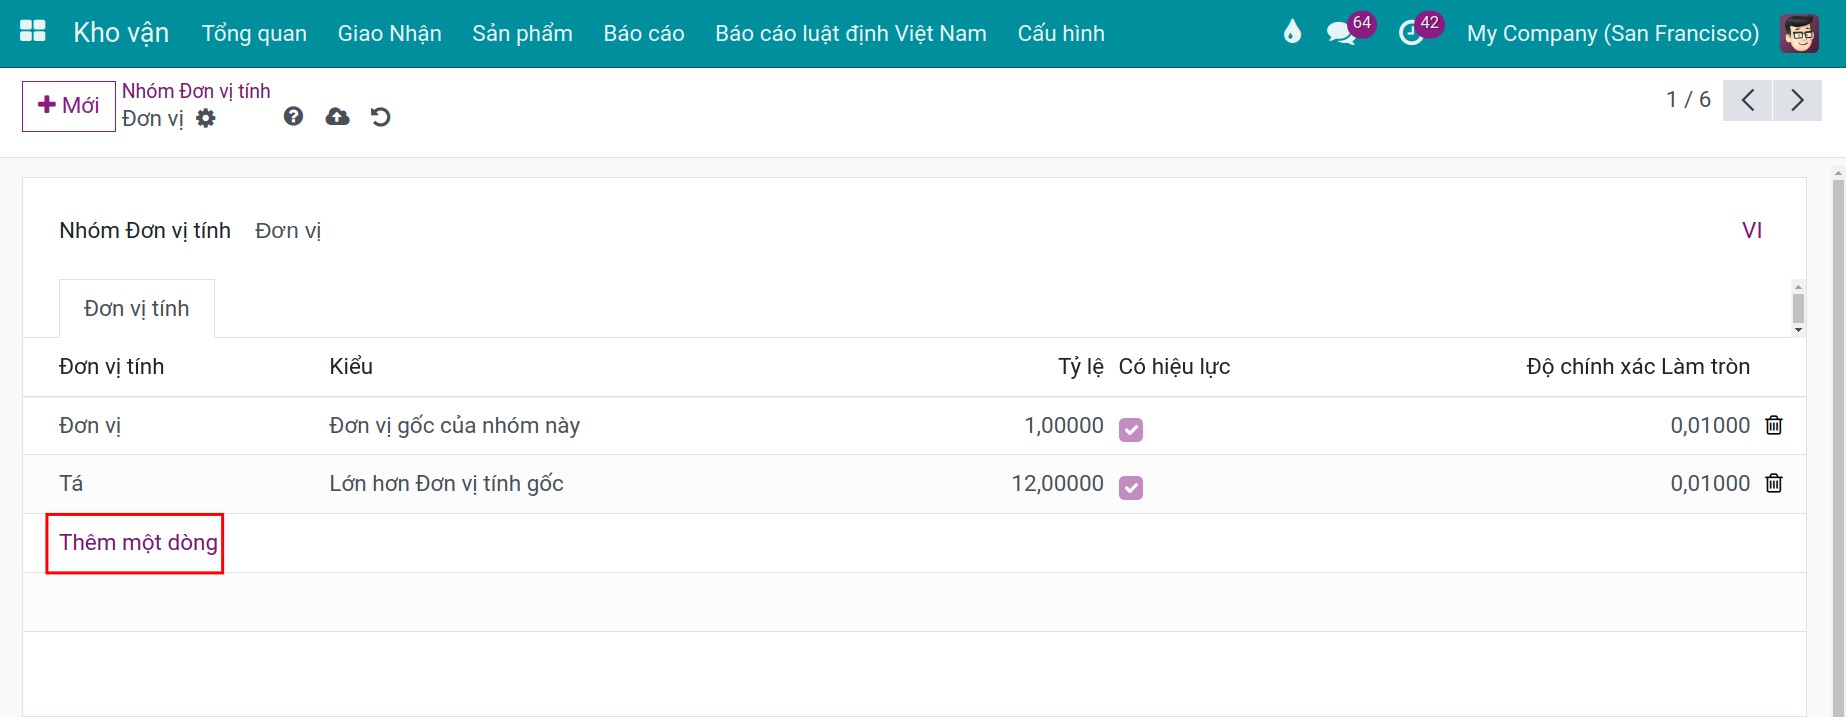The image size is (1846, 717).
Task: Click 0,01000 rounding in Đơn vị row
Action: coord(1710,425)
